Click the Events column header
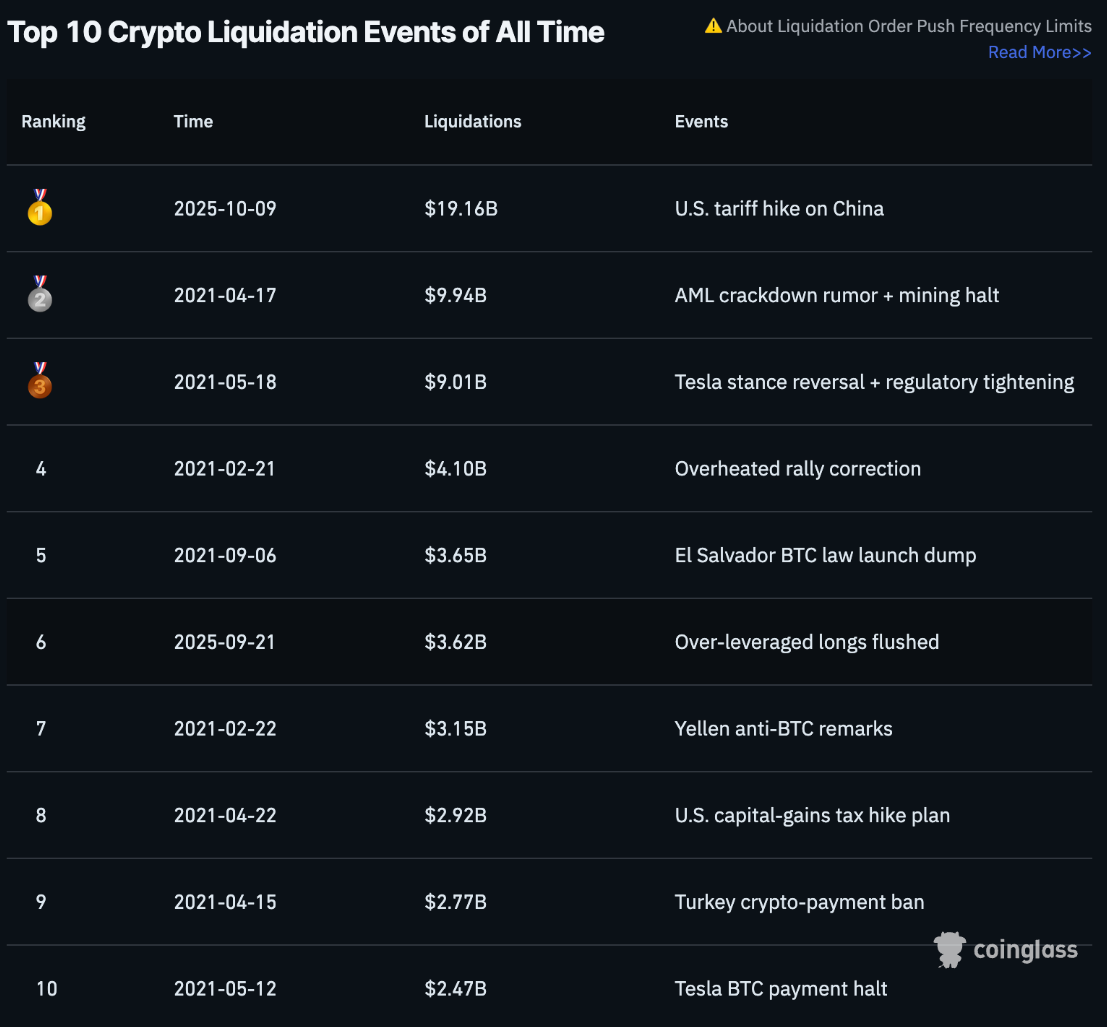Image resolution: width=1108 pixels, height=1028 pixels. (x=701, y=121)
